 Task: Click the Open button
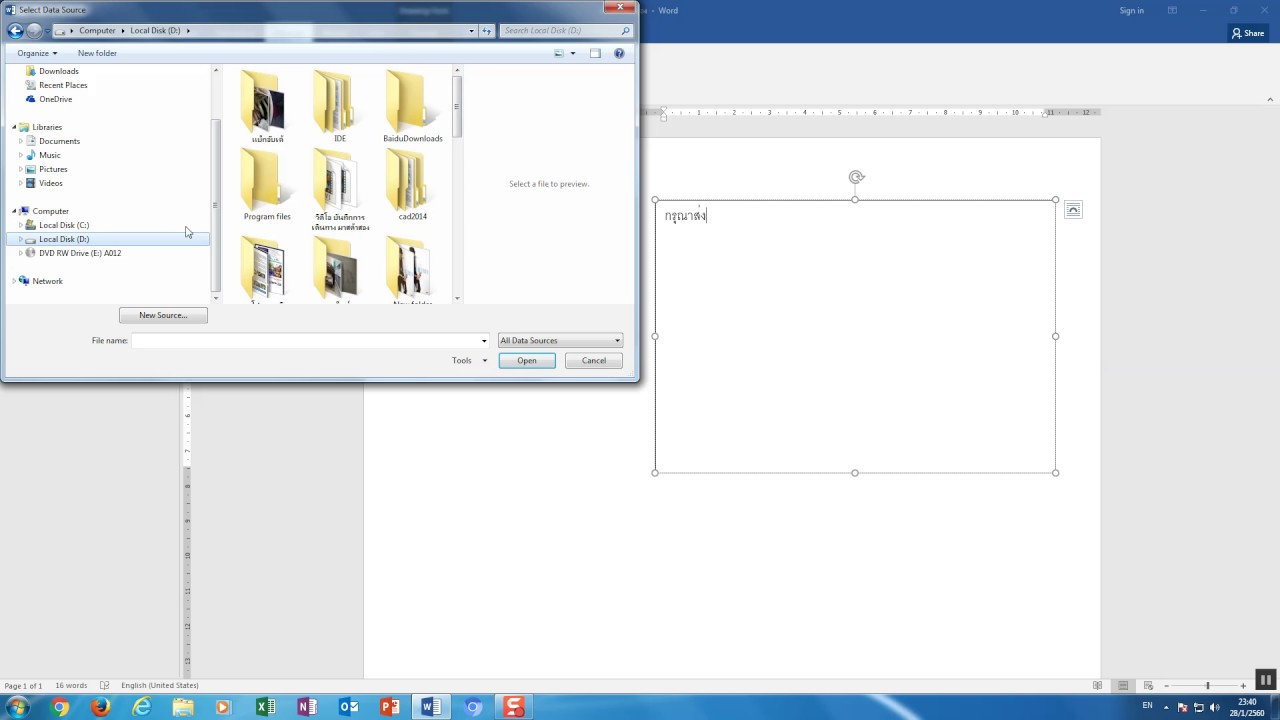point(527,360)
